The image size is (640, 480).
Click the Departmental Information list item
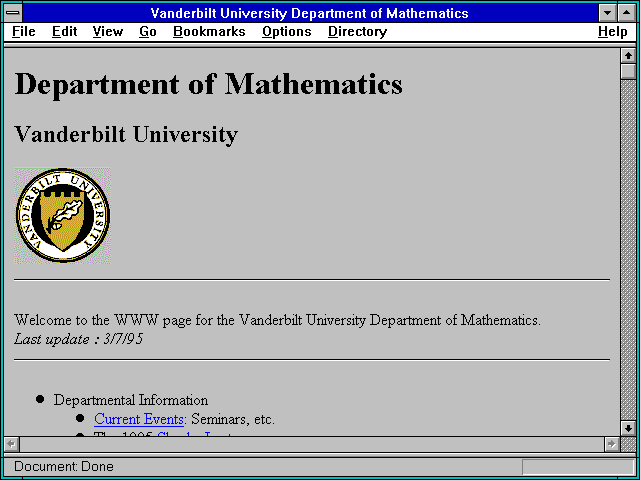(131, 400)
